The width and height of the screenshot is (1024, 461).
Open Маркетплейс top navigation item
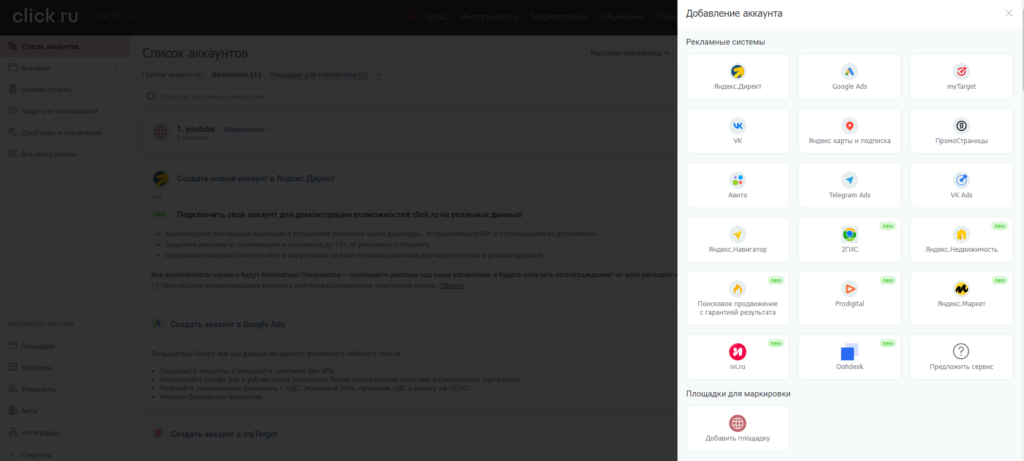(560, 16)
